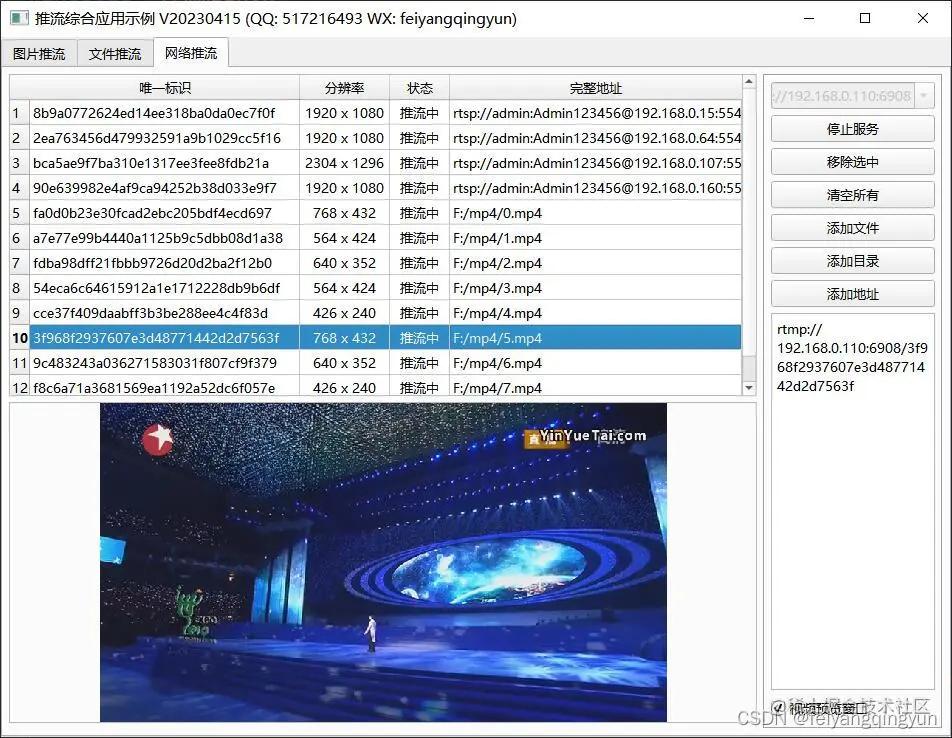Select the 网络推流 tab

click(191, 52)
